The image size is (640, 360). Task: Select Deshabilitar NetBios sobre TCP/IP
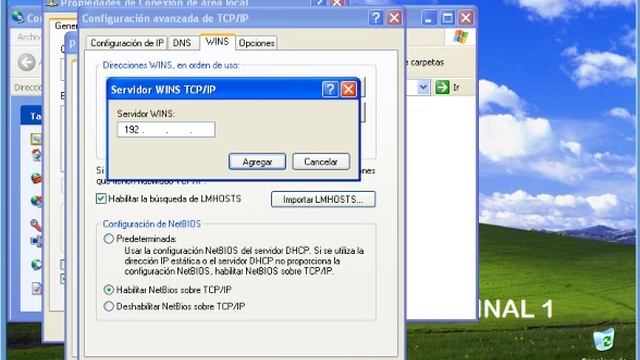coord(109,306)
